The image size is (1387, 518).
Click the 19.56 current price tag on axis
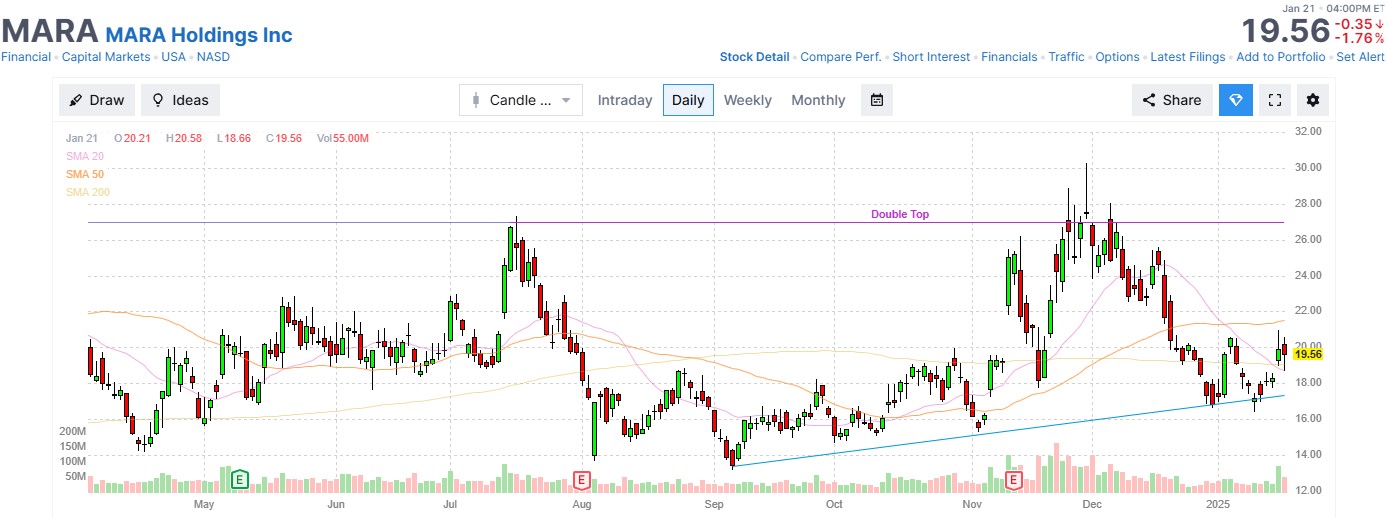click(1308, 354)
